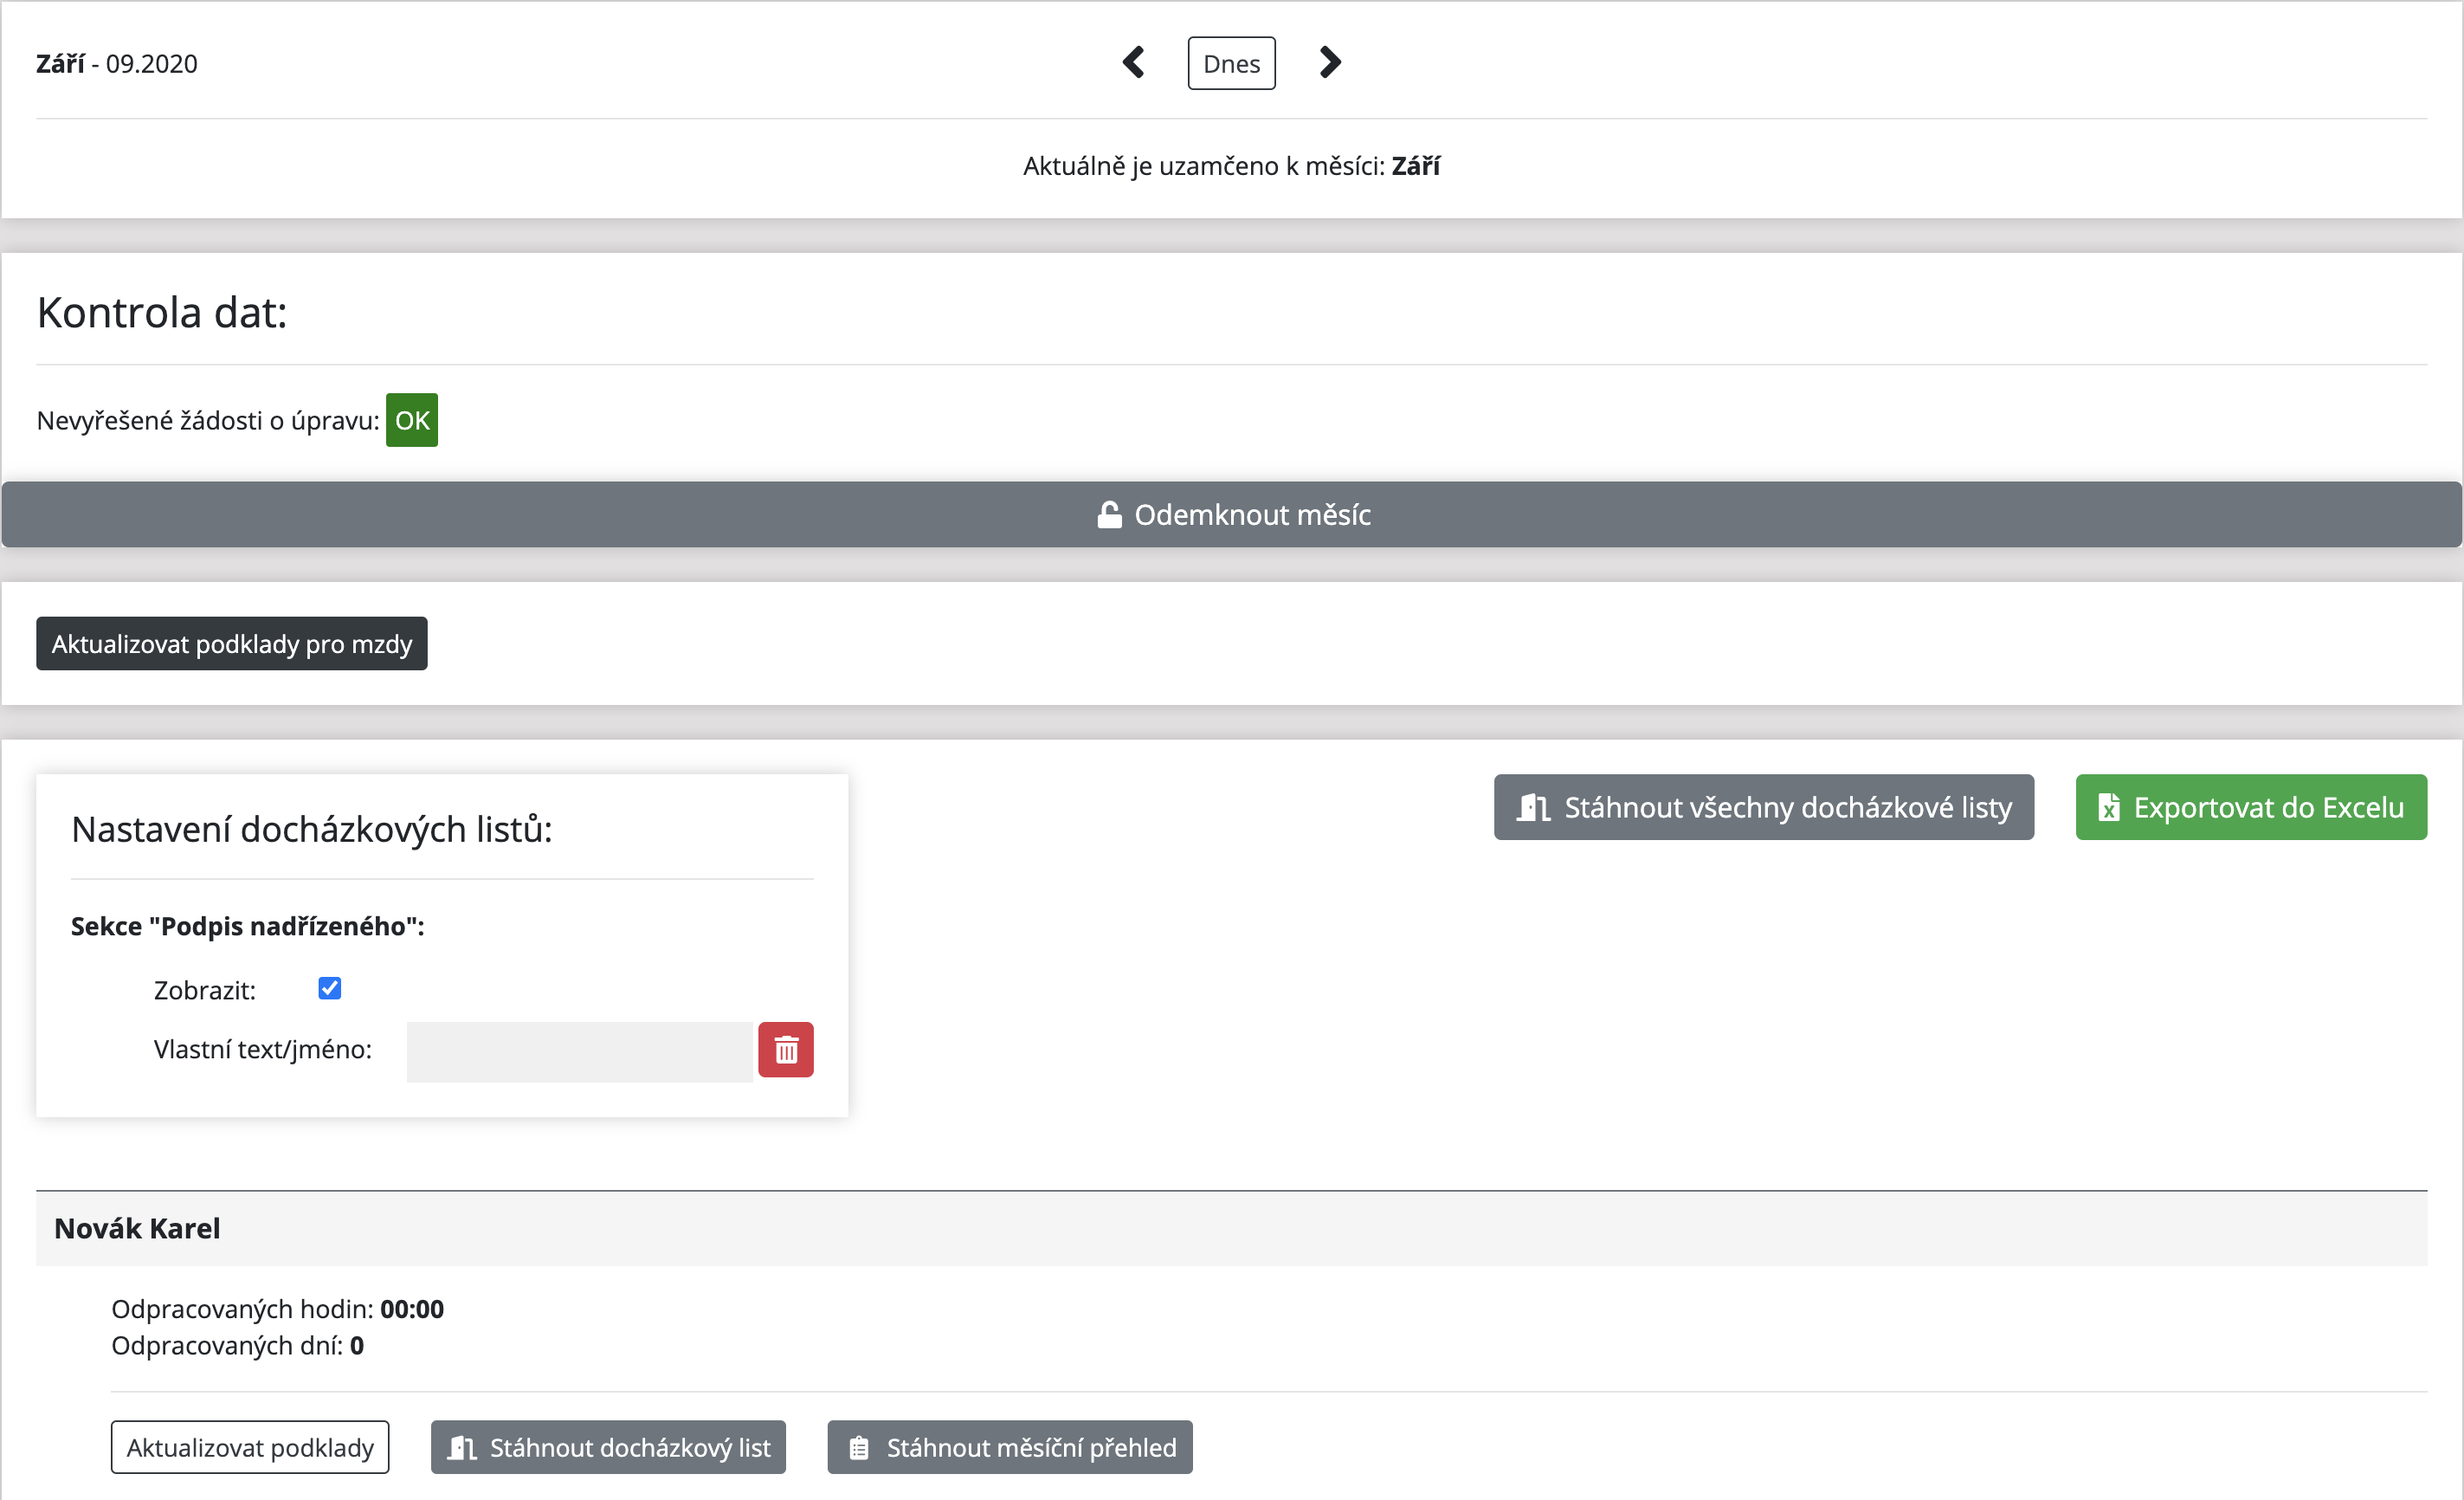
Task: Click clipboard icon on měsíční přehled button
Action: point(859,1448)
